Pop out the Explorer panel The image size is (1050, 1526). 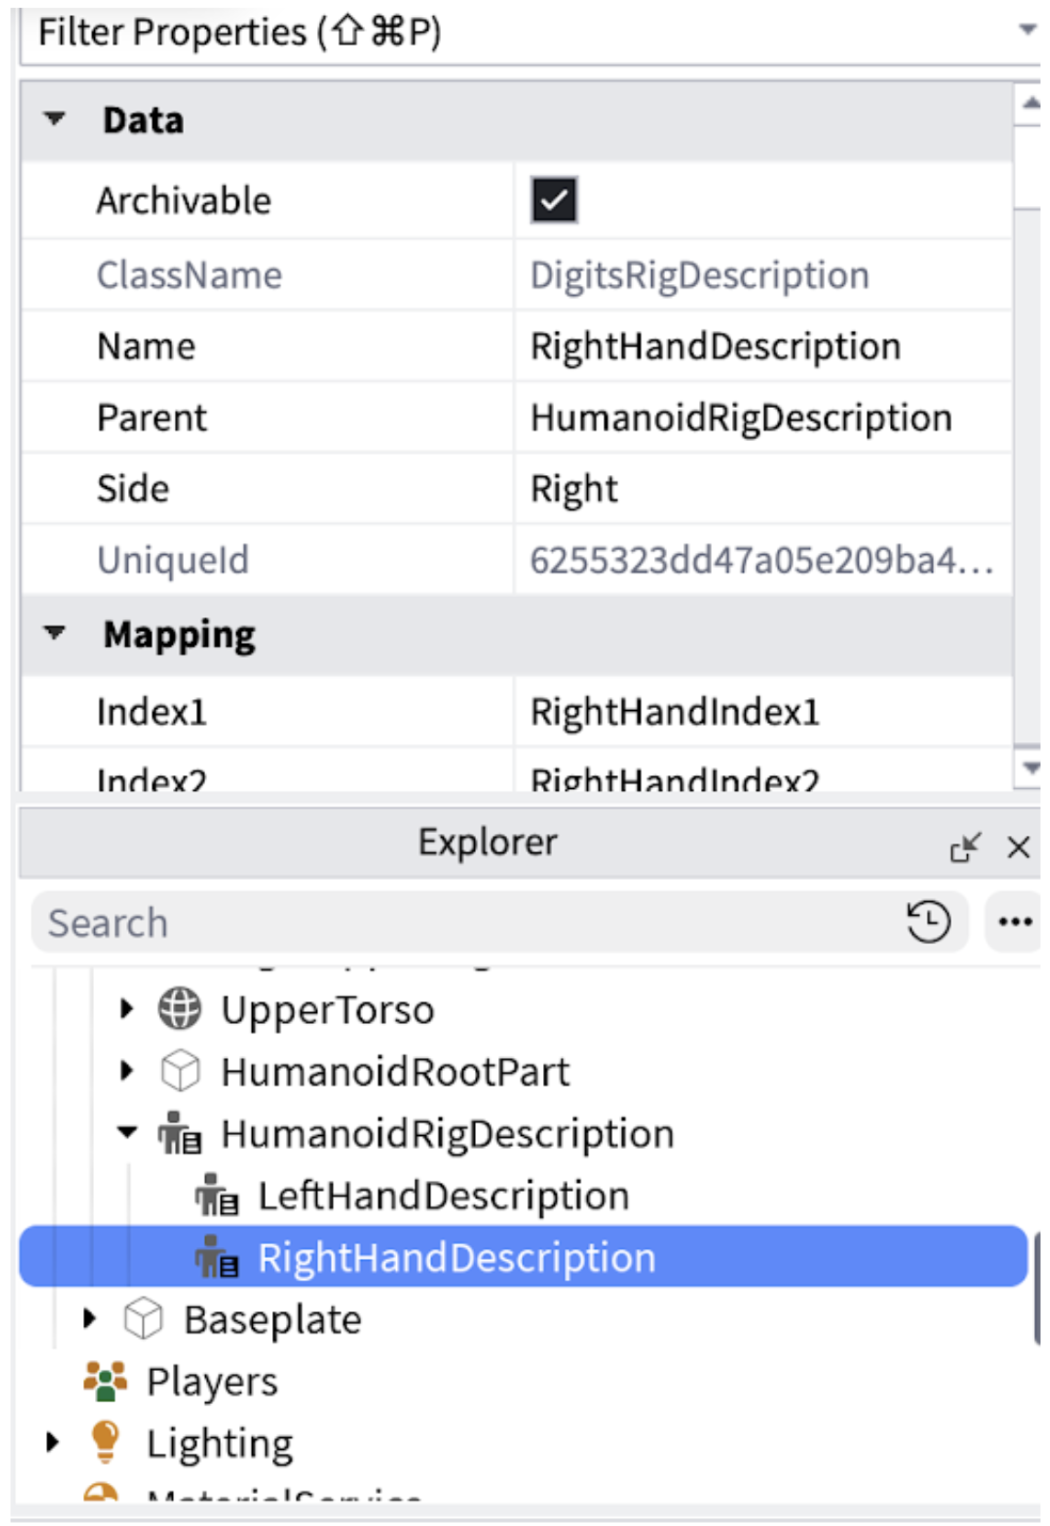coord(965,847)
